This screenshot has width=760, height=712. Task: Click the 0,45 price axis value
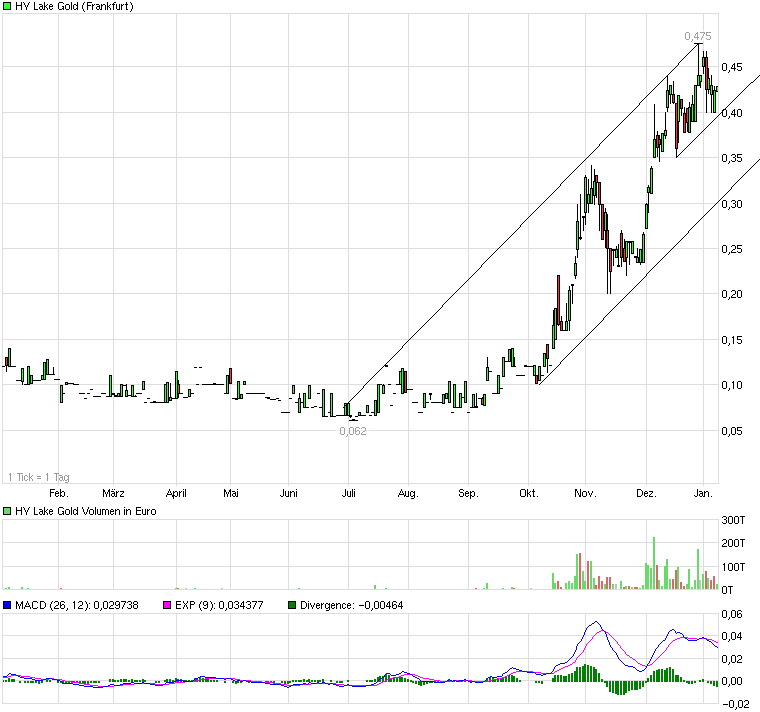click(x=732, y=67)
